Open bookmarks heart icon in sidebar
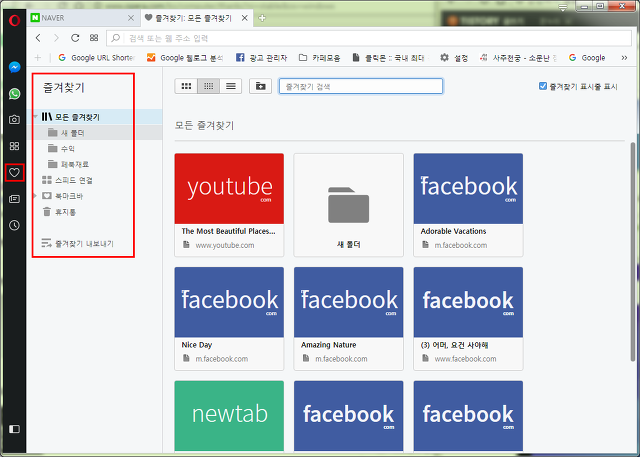Viewport: 640px width, 457px height. [x=14, y=173]
